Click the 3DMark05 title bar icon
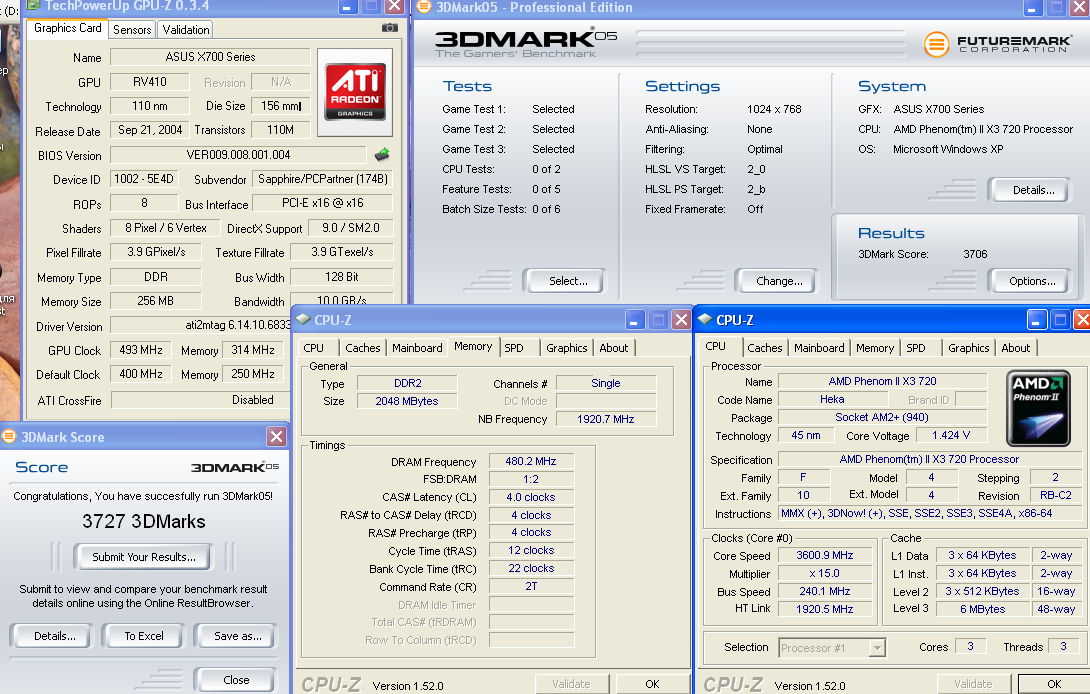Screen dimensions: 1090x694 tap(423, 7)
